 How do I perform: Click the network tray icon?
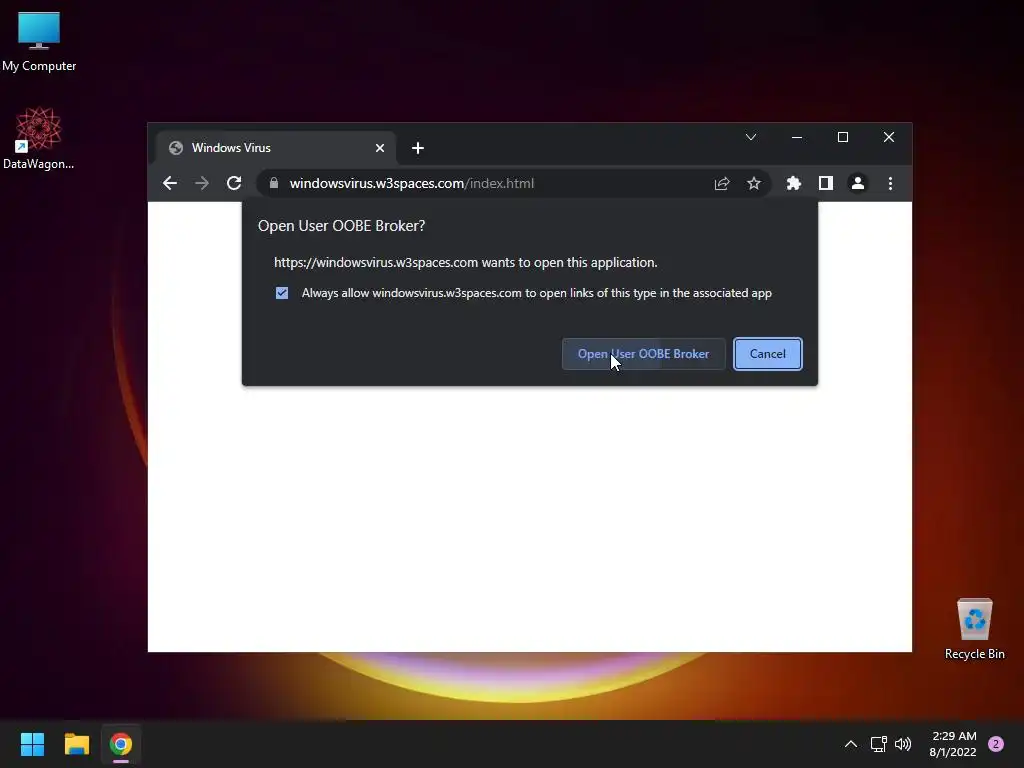point(878,744)
